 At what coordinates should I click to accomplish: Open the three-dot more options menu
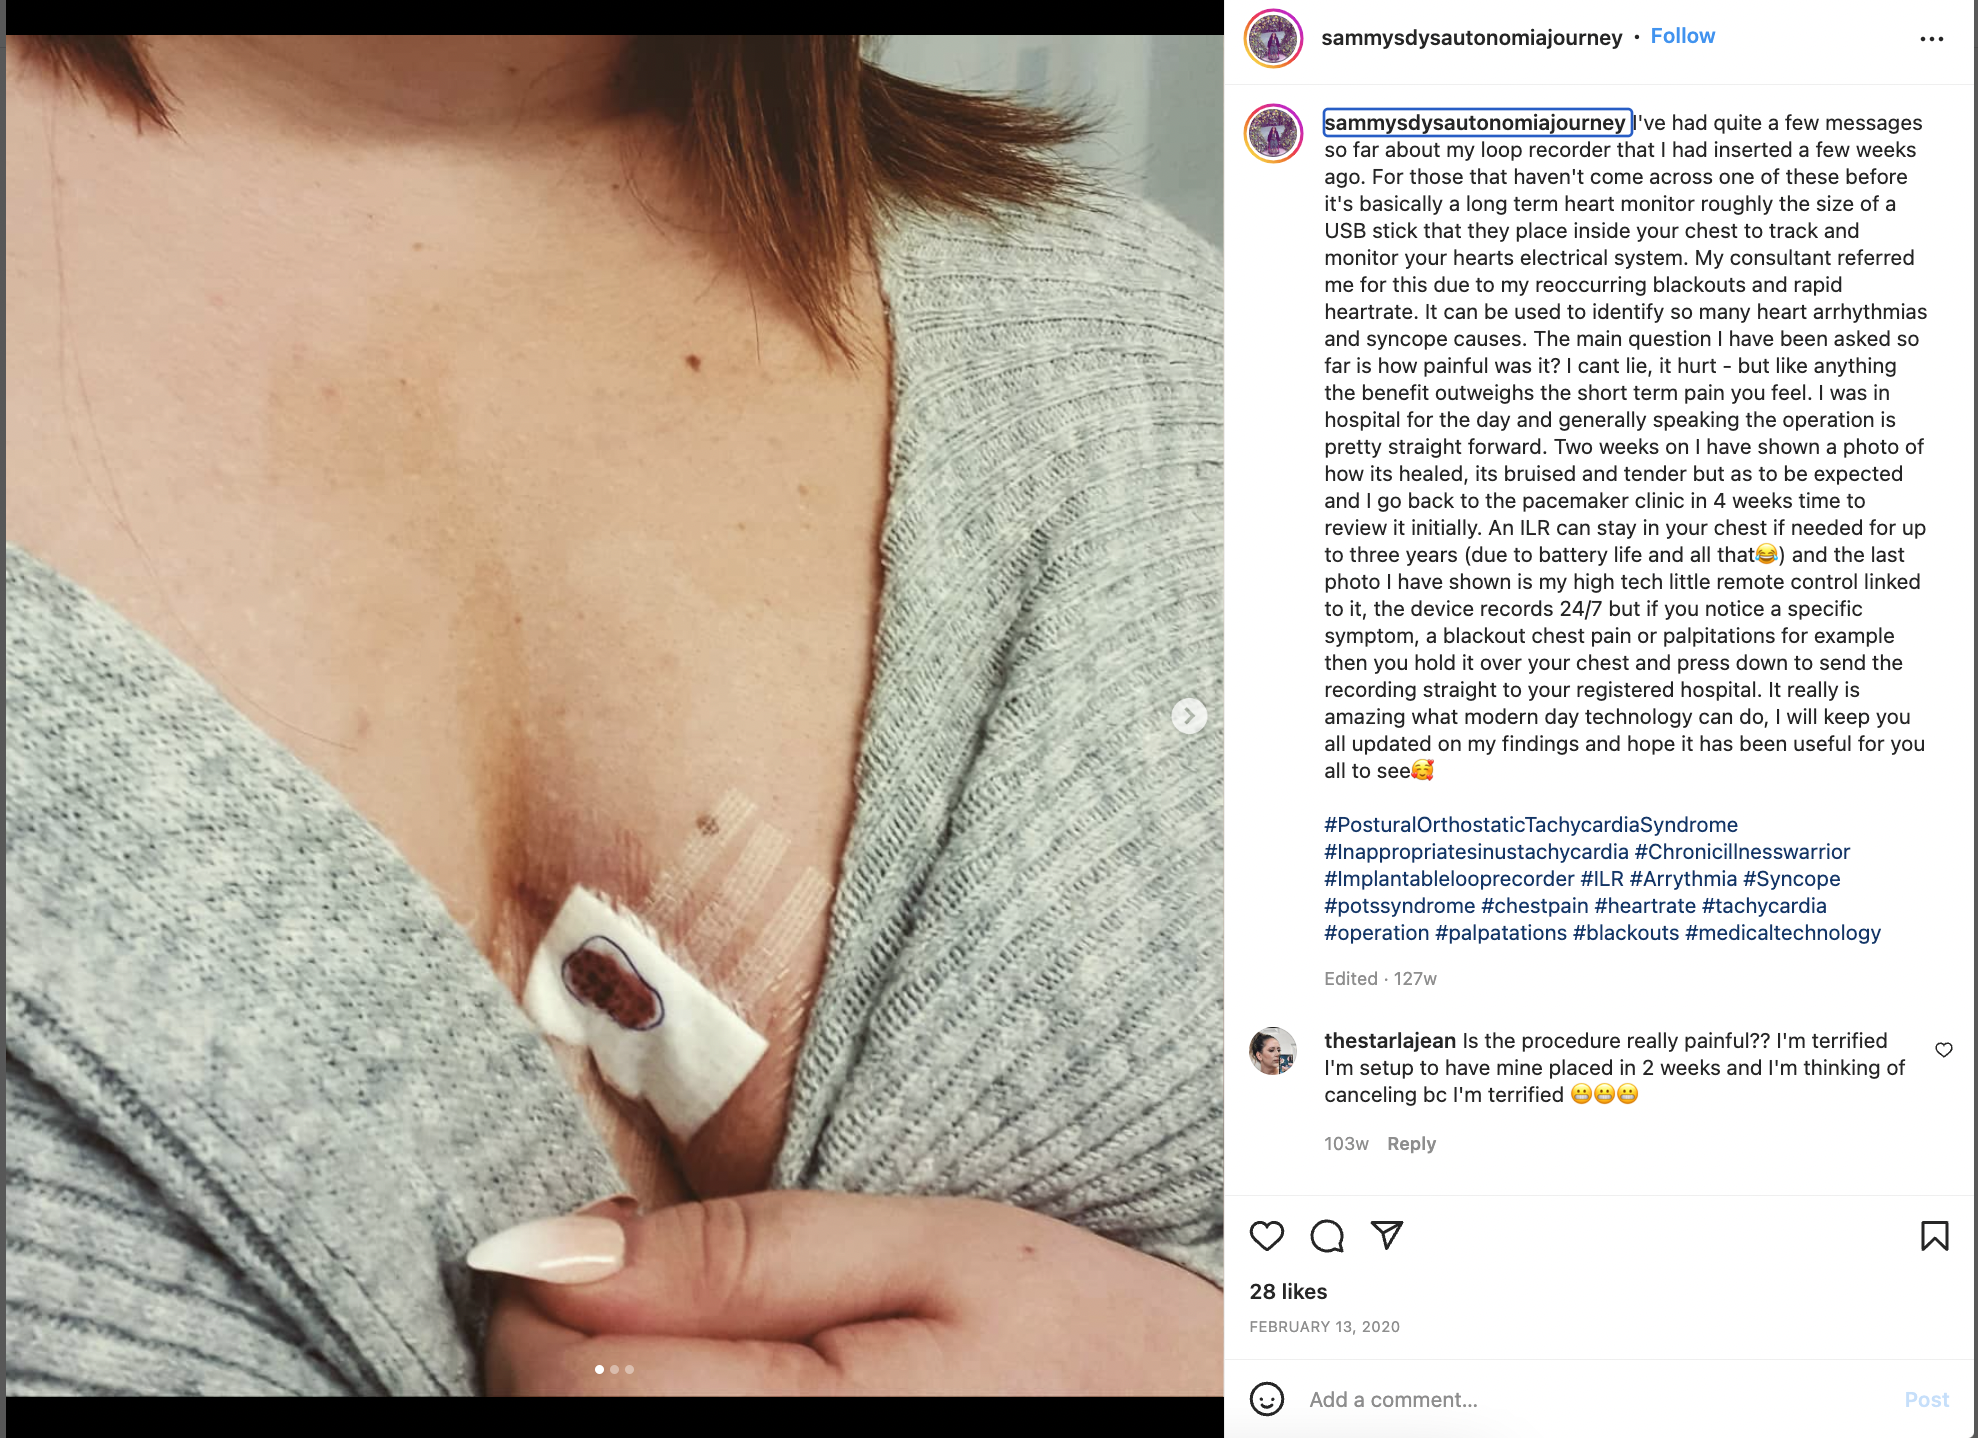[1931, 39]
